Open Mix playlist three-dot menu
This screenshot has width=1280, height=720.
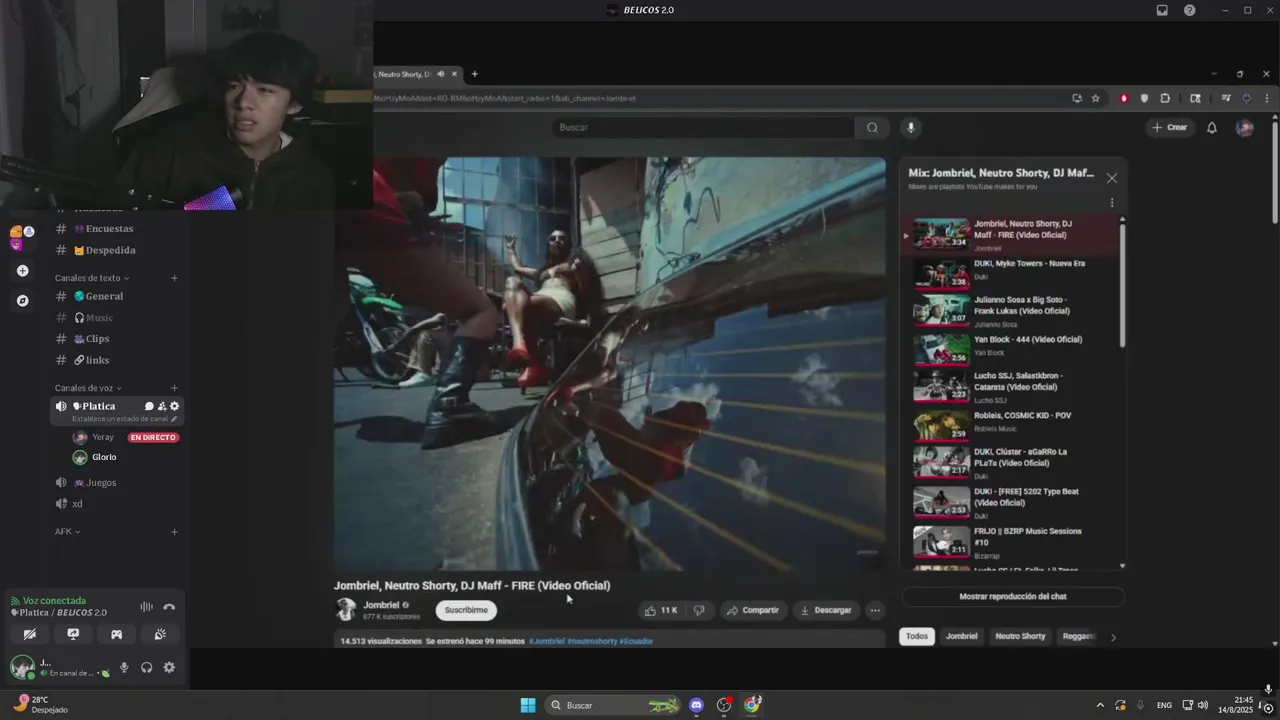point(1111,203)
